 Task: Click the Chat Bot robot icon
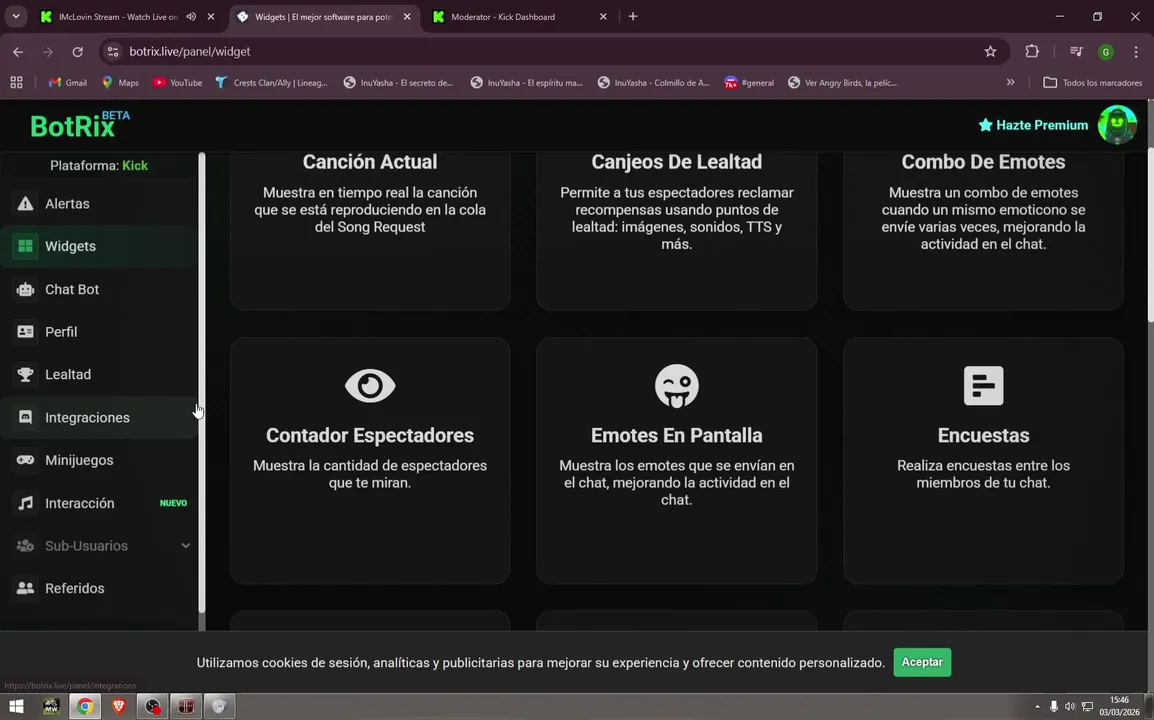click(x=25, y=289)
